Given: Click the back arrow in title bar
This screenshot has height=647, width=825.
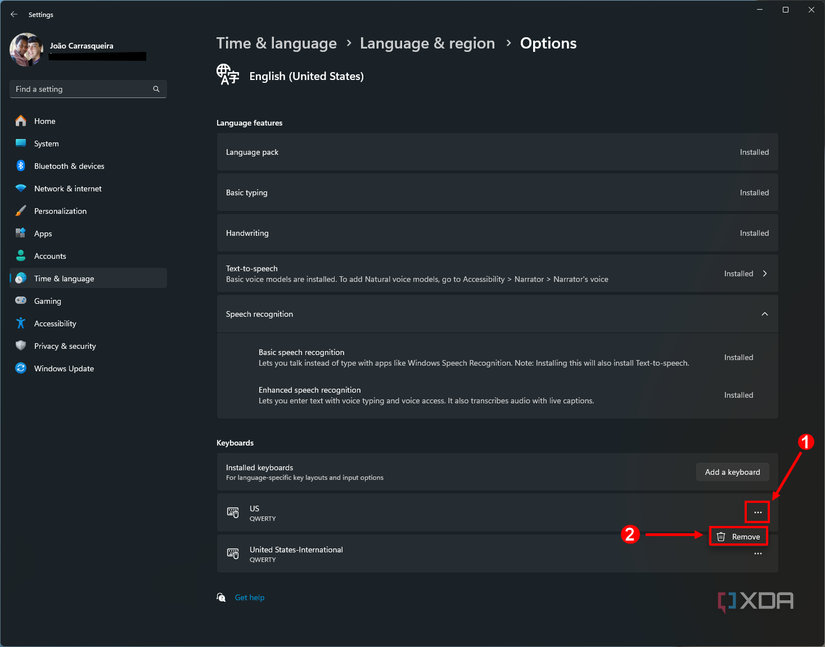Looking at the screenshot, I should point(14,15).
